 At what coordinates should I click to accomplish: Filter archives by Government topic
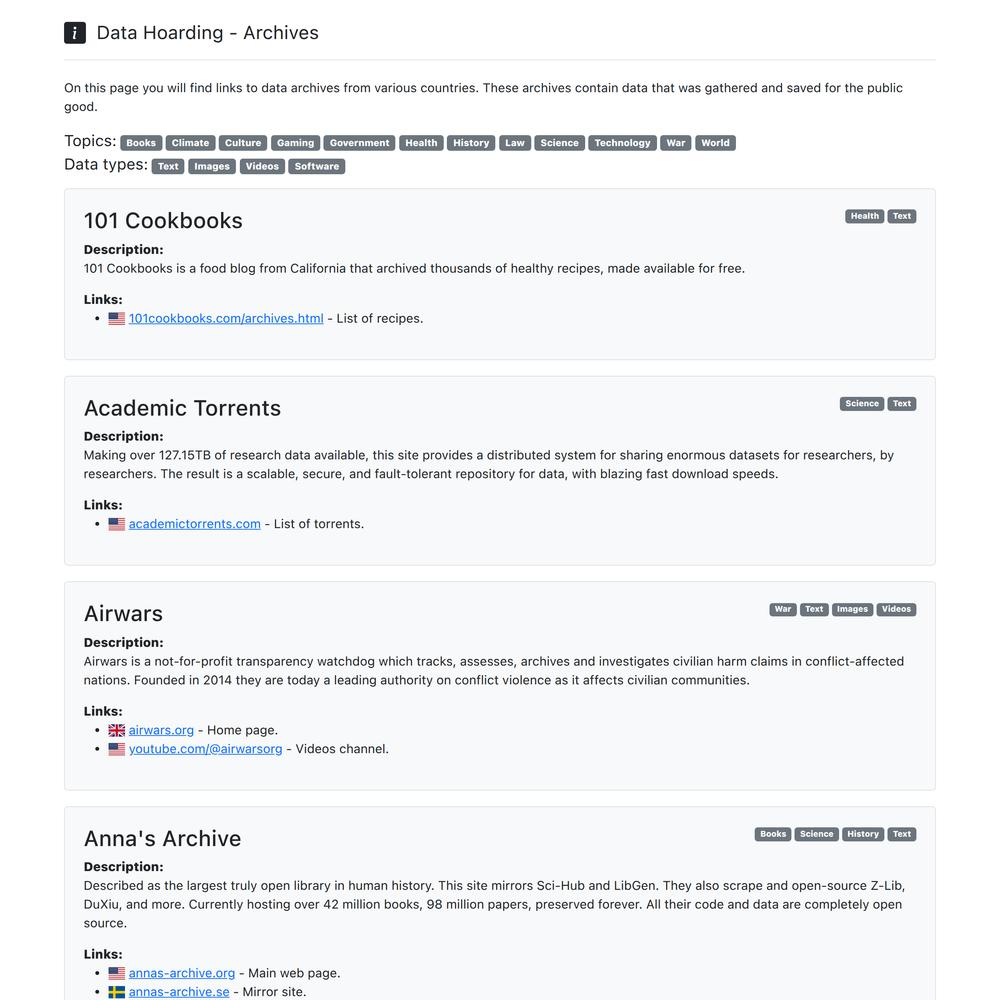tap(359, 143)
